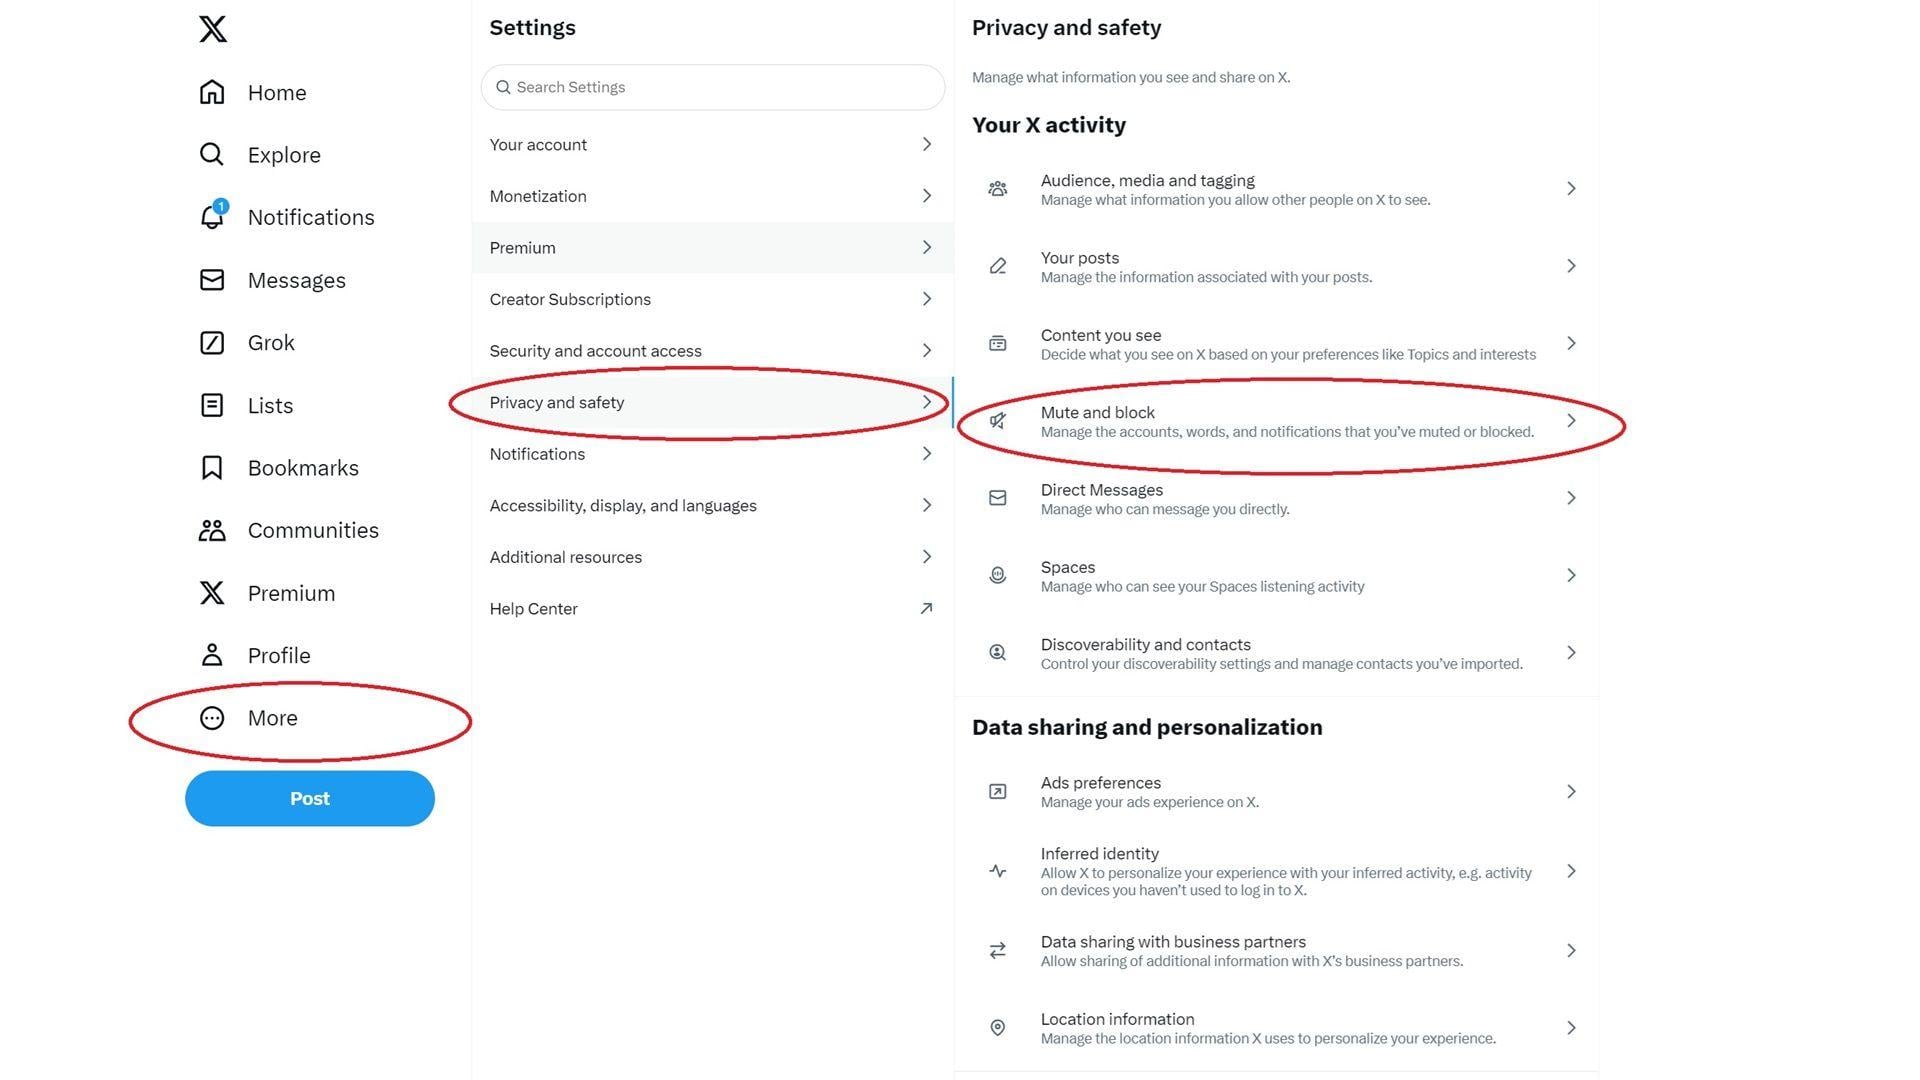
Task: Expand Your account settings chevron
Action: pos(927,145)
